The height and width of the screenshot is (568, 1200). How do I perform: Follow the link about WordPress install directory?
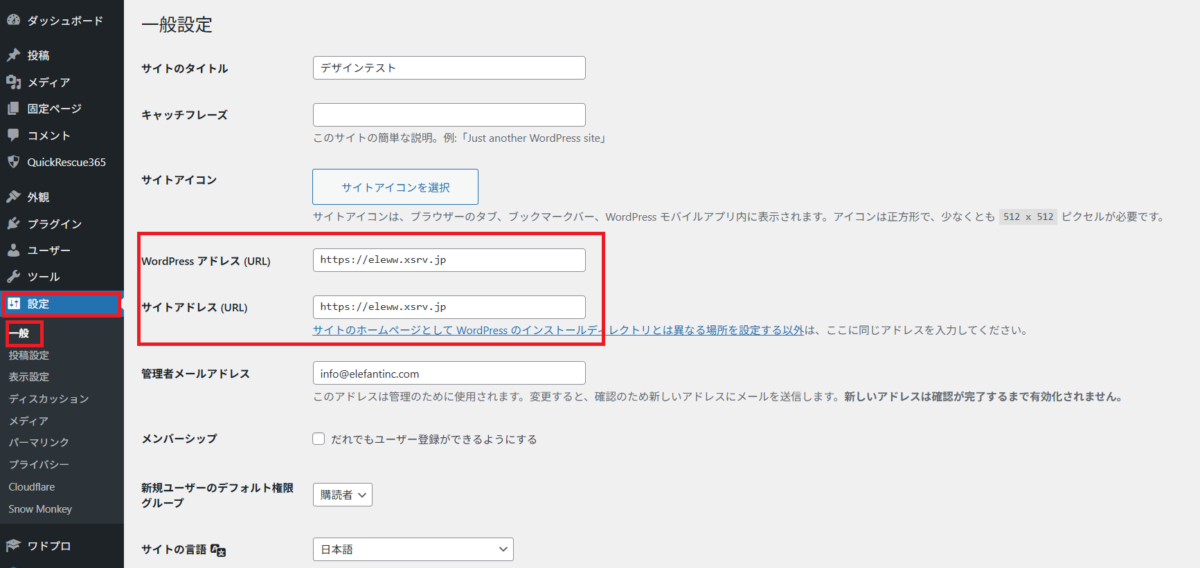pos(558,330)
